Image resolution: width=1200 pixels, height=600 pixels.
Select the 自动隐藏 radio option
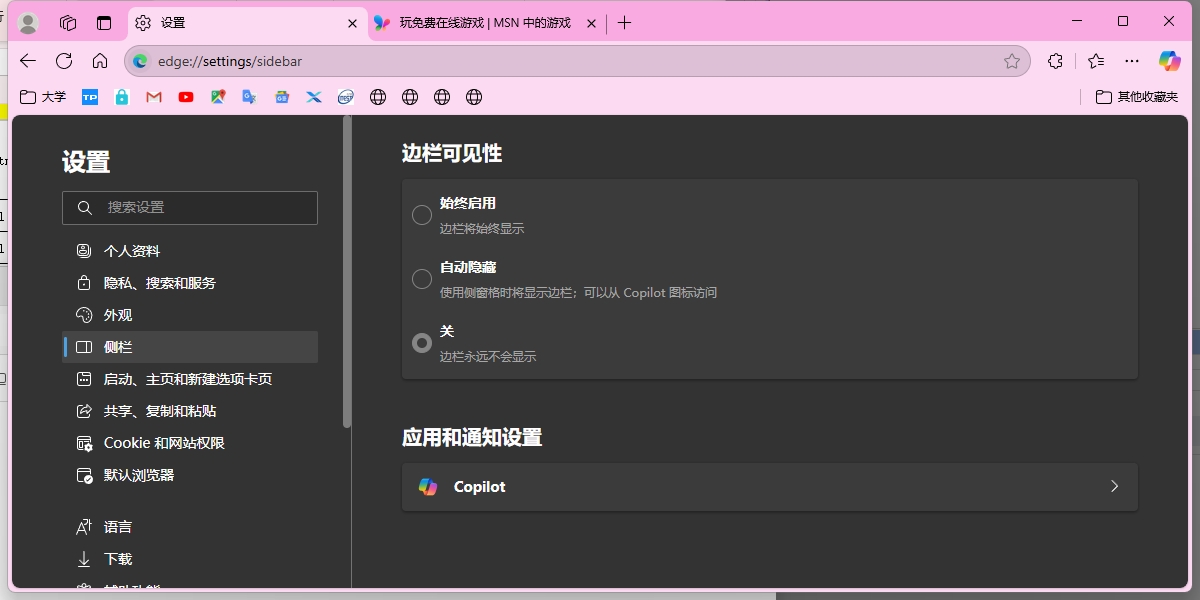tap(422, 279)
